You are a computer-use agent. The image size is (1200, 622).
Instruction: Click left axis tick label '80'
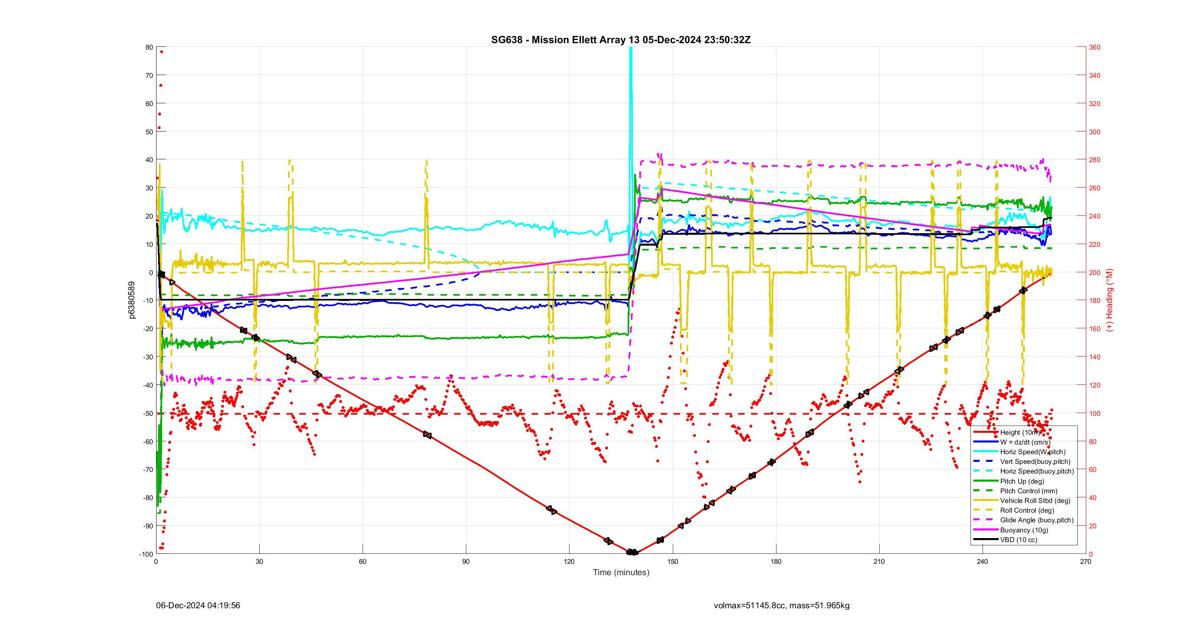pyautogui.click(x=148, y=47)
